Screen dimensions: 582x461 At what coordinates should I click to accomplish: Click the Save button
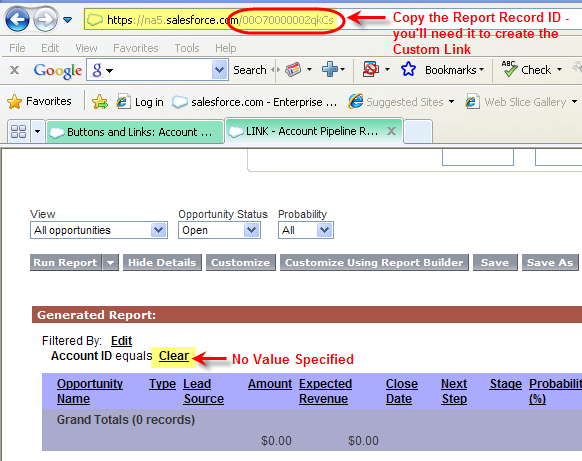(495, 262)
